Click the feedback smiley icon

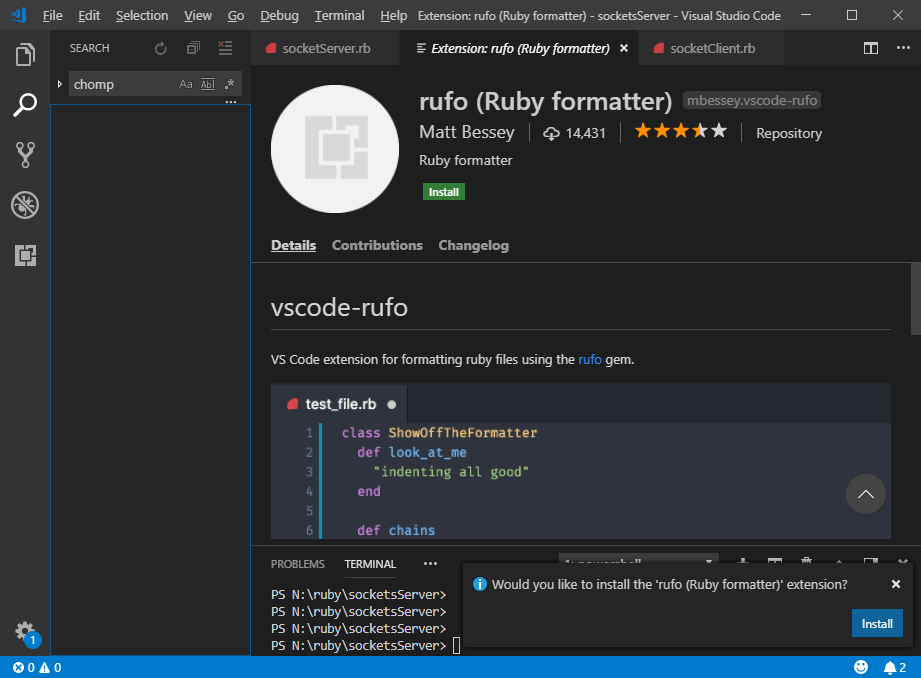(x=861, y=667)
